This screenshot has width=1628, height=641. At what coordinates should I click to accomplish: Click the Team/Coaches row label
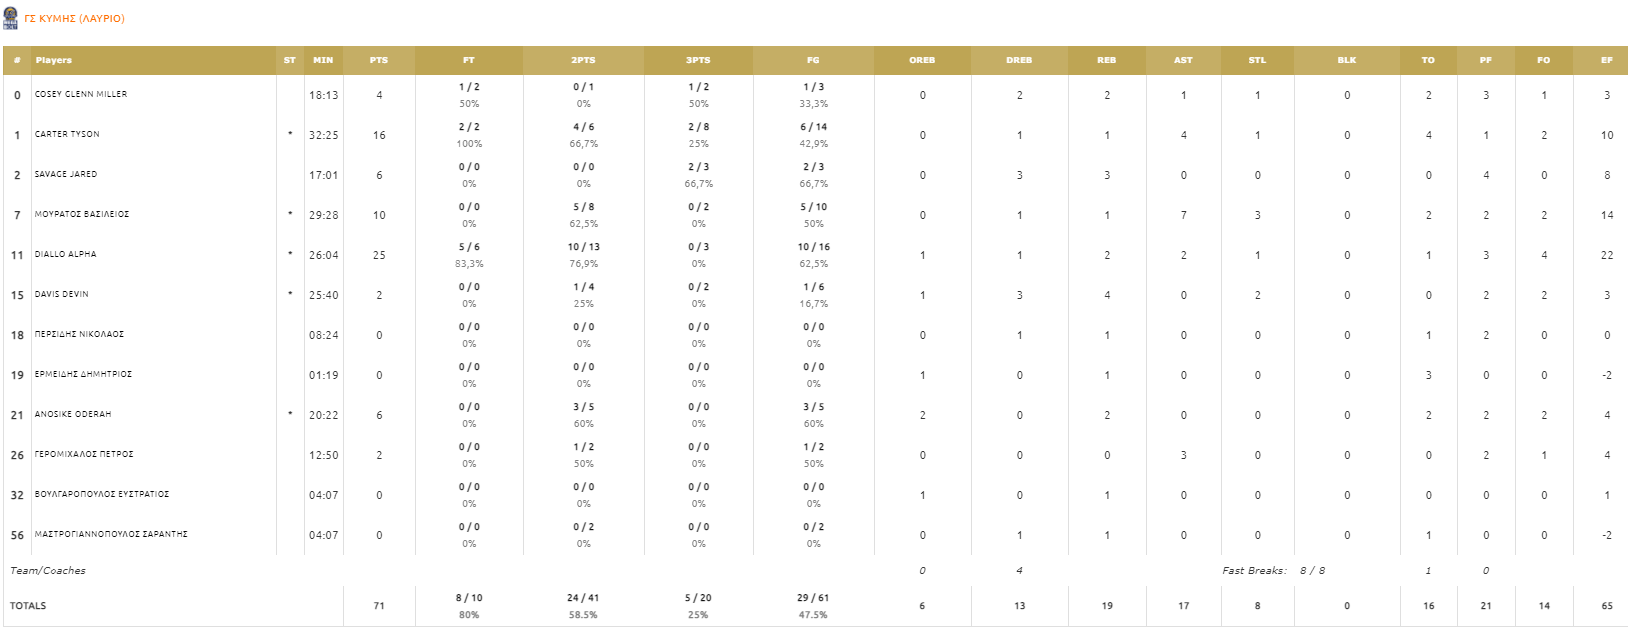(x=48, y=571)
